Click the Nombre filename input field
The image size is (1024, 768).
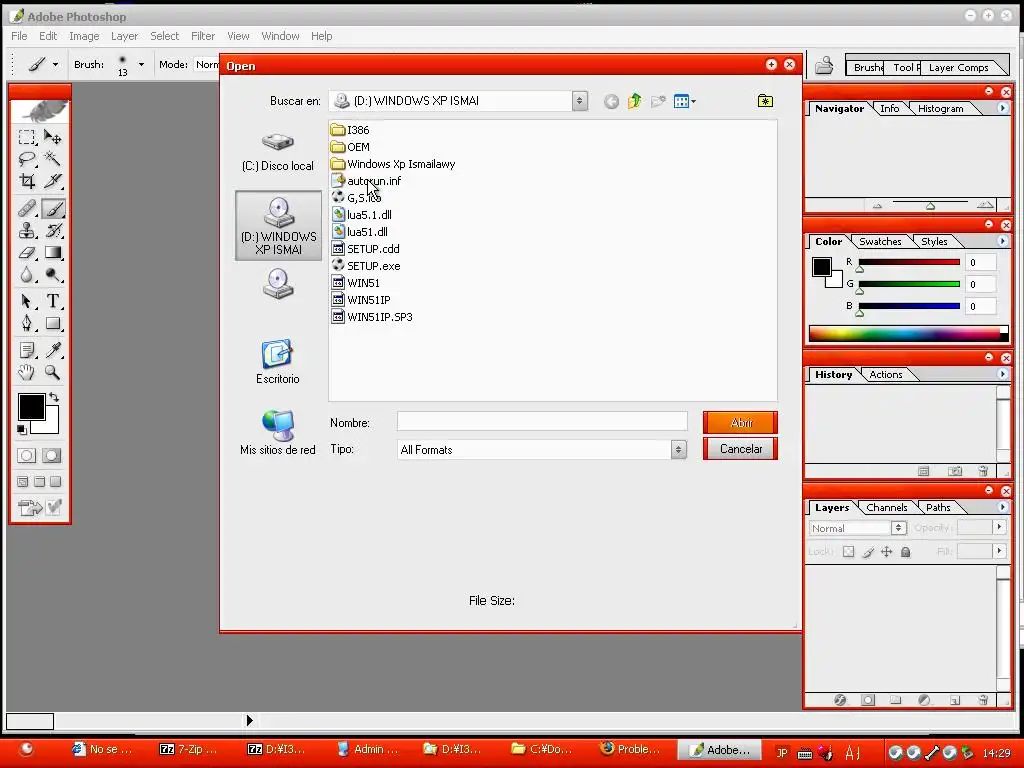point(542,422)
